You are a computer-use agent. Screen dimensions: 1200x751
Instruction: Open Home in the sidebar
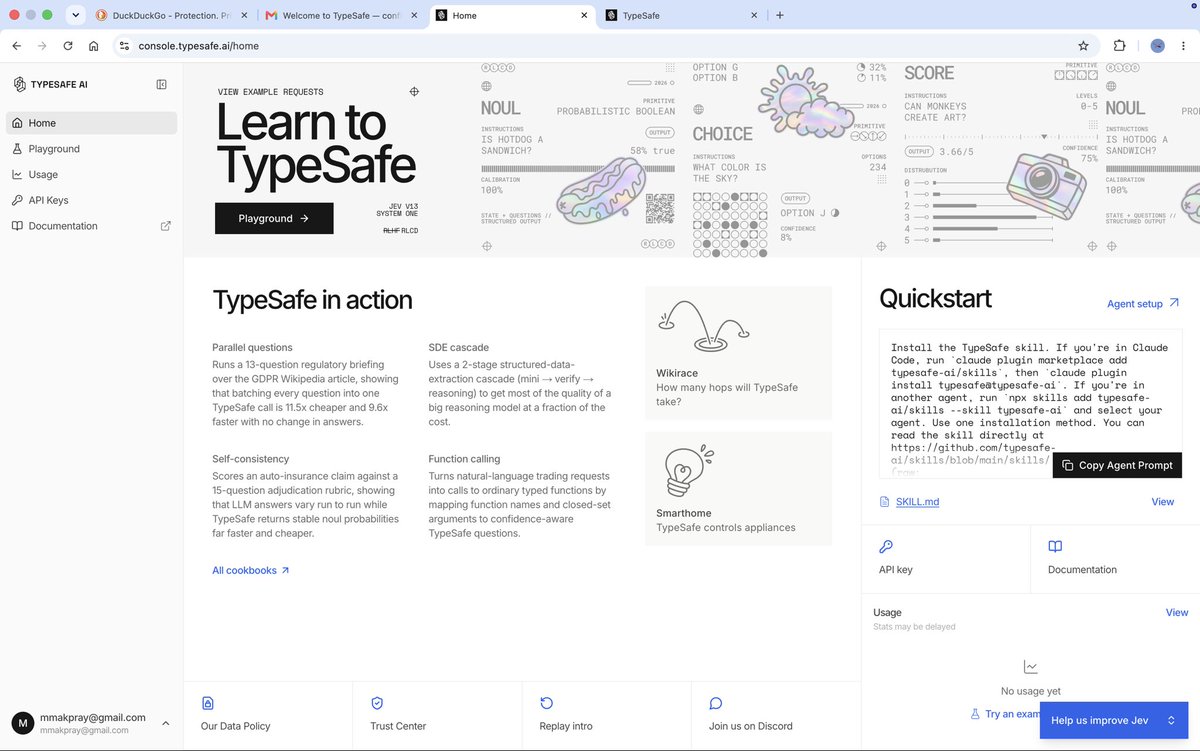coord(91,123)
